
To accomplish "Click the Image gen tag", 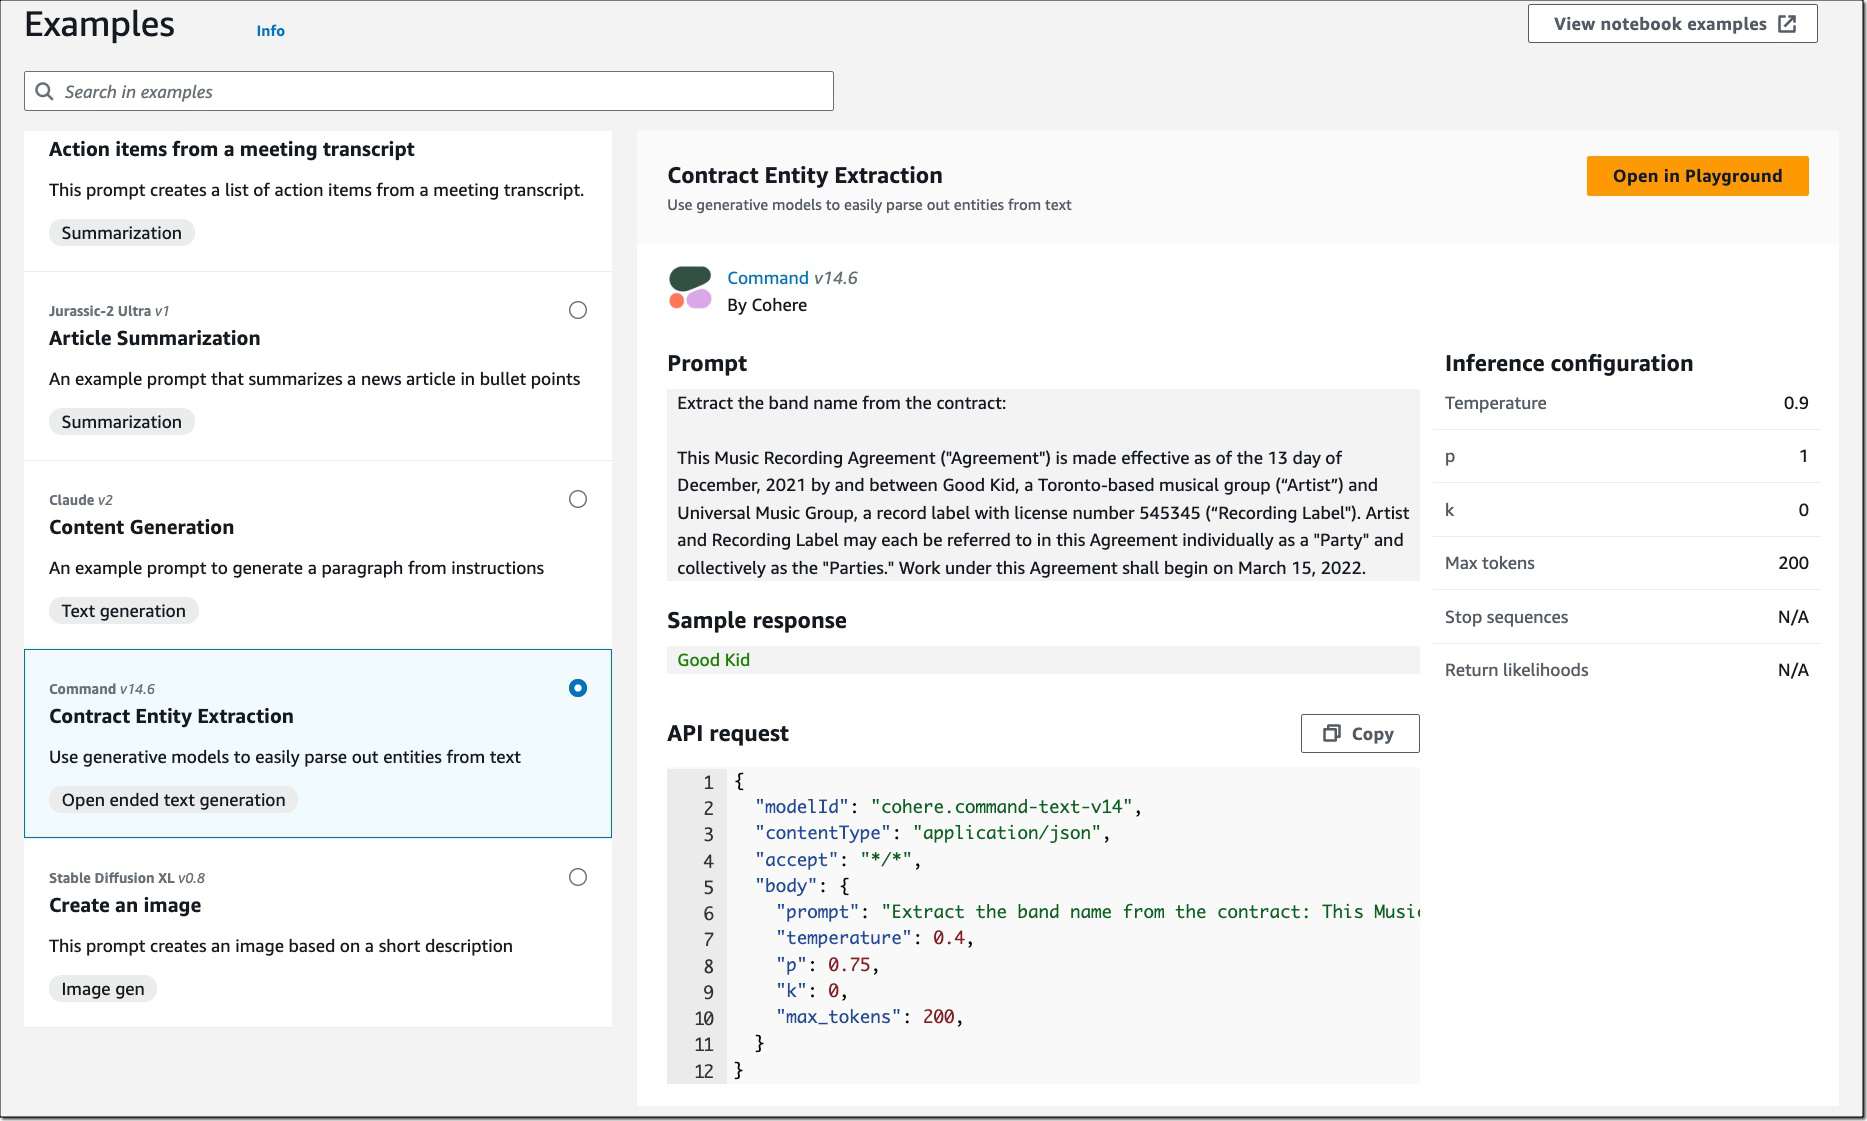I will pyautogui.click(x=102, y=989).
